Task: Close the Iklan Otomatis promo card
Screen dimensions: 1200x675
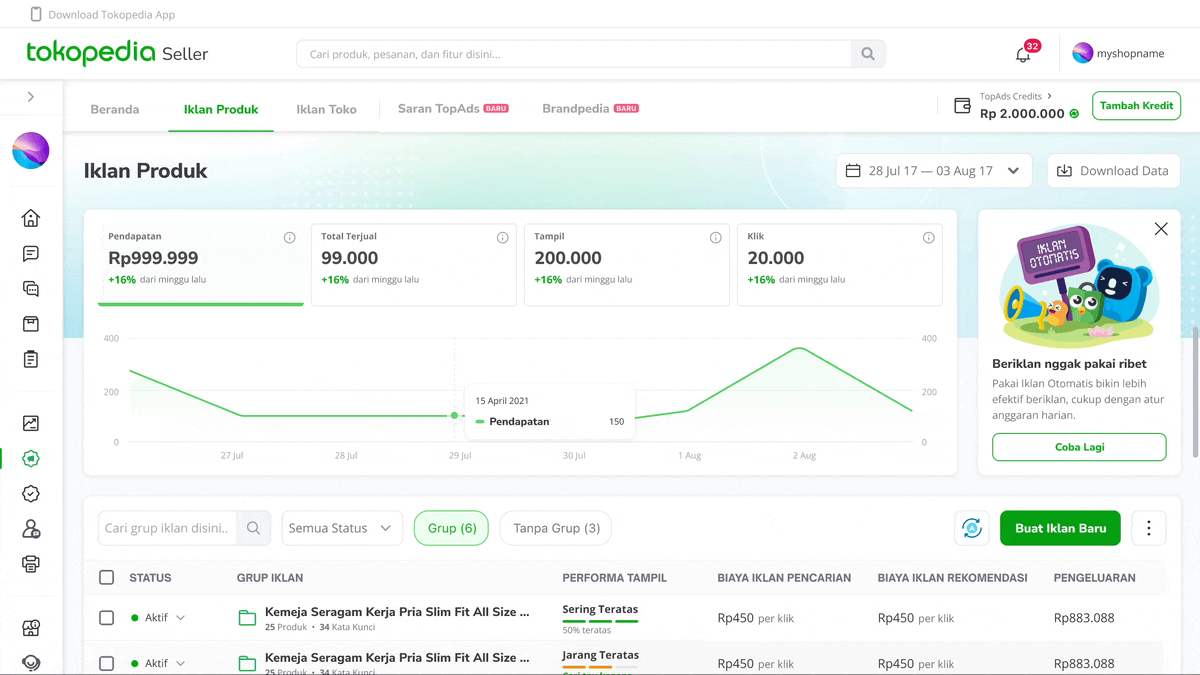Action: click(1161, 229)
